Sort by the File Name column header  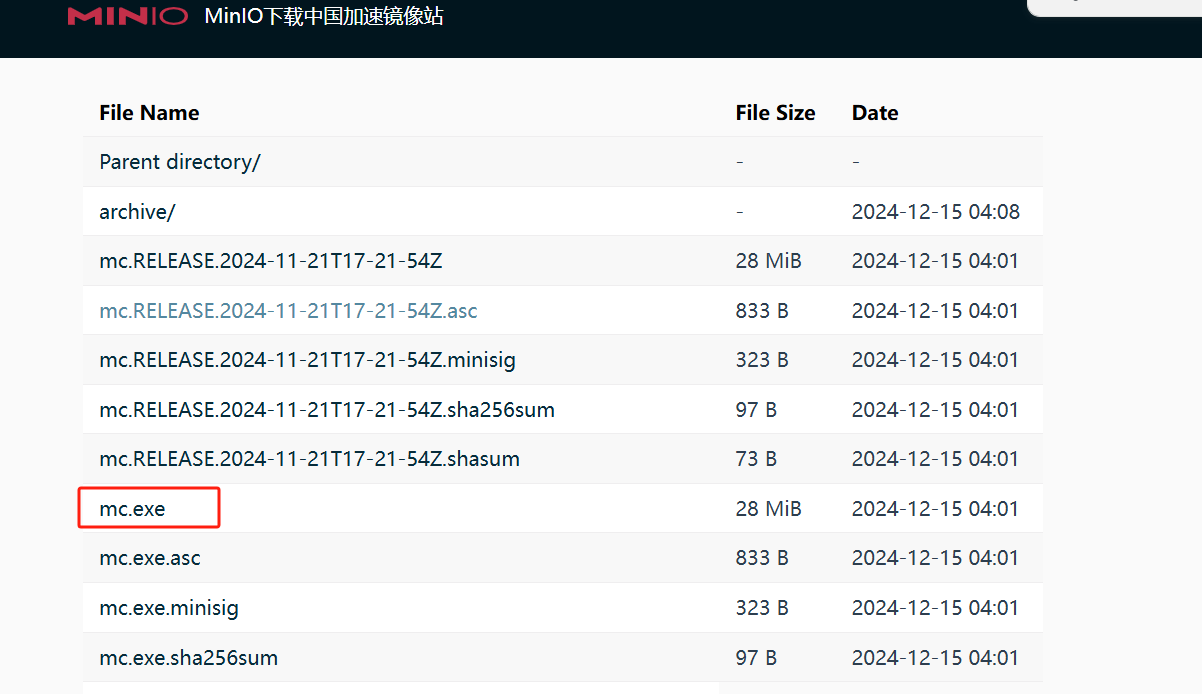click(x=149, y=113)
